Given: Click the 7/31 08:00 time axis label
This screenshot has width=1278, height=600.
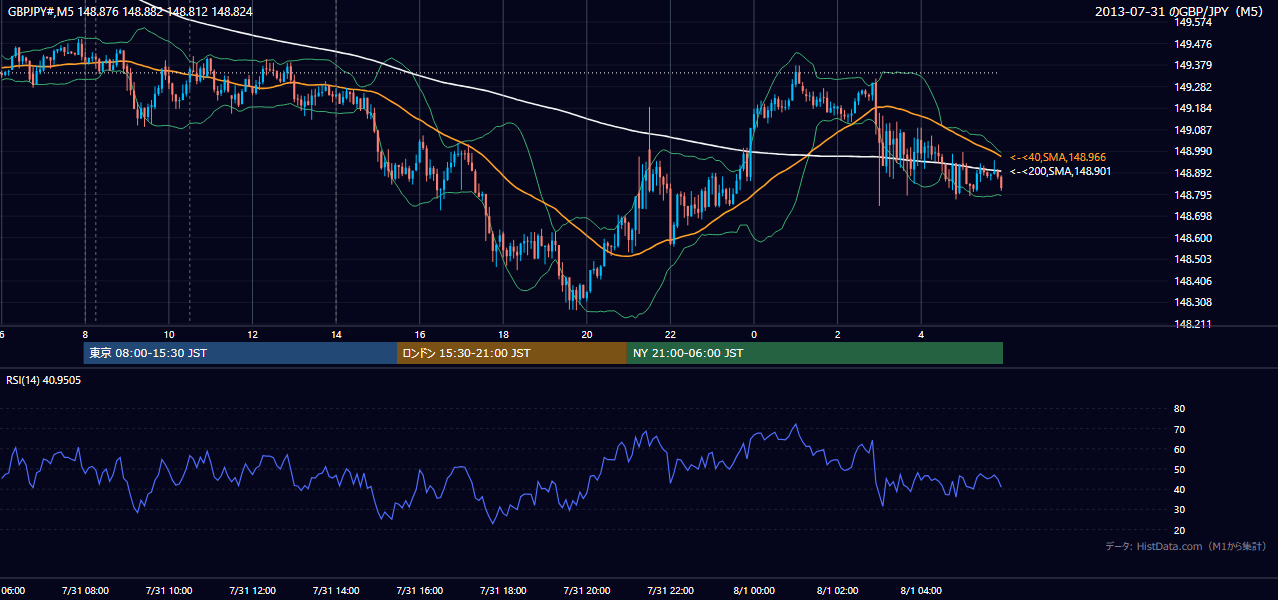Looking at the screenshot, I should [85, 590].
